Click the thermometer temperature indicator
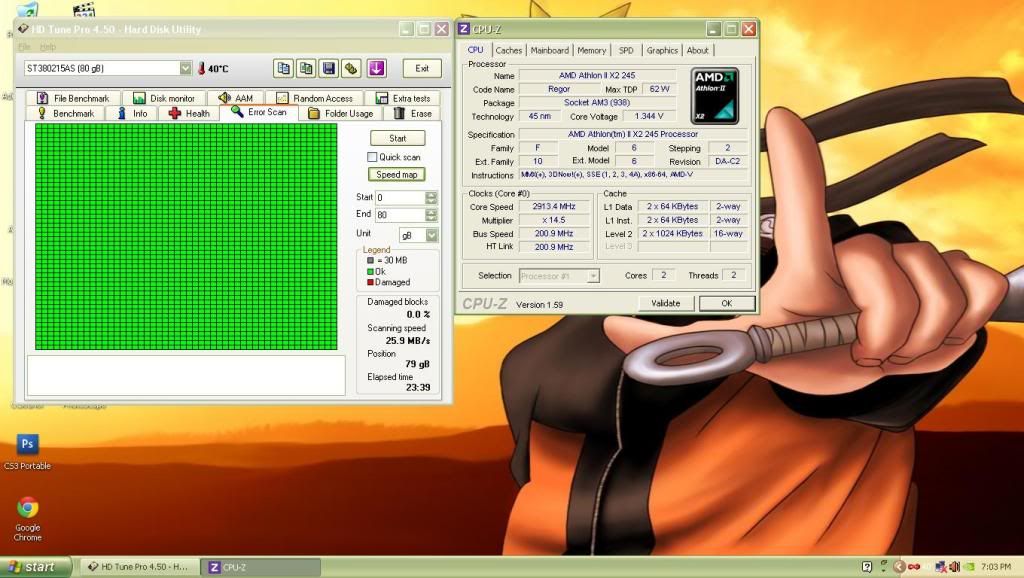The image size is (1024, 578). point(201,68)
